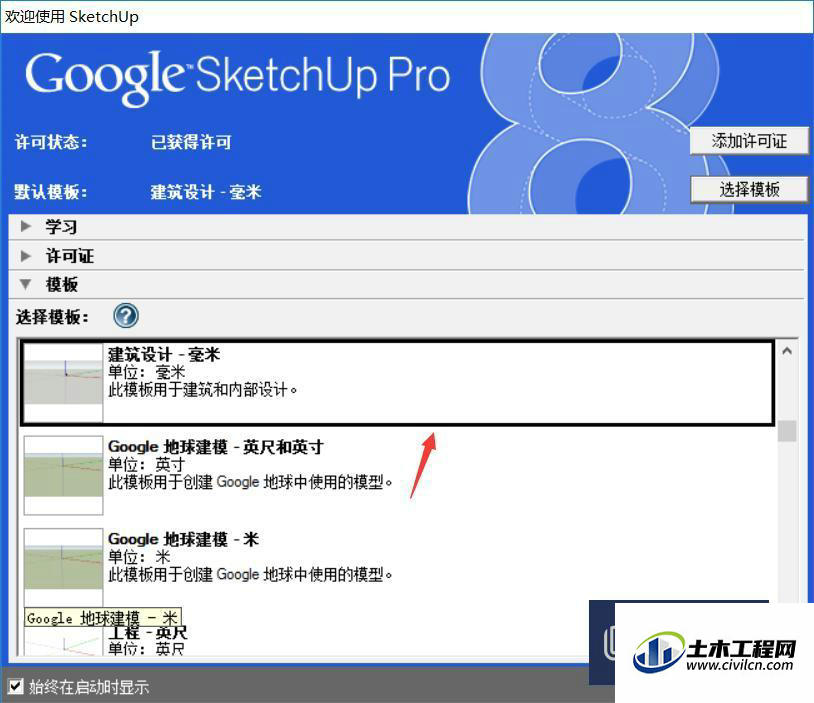Click template list scroll up arrow

(x=787, y=351)
